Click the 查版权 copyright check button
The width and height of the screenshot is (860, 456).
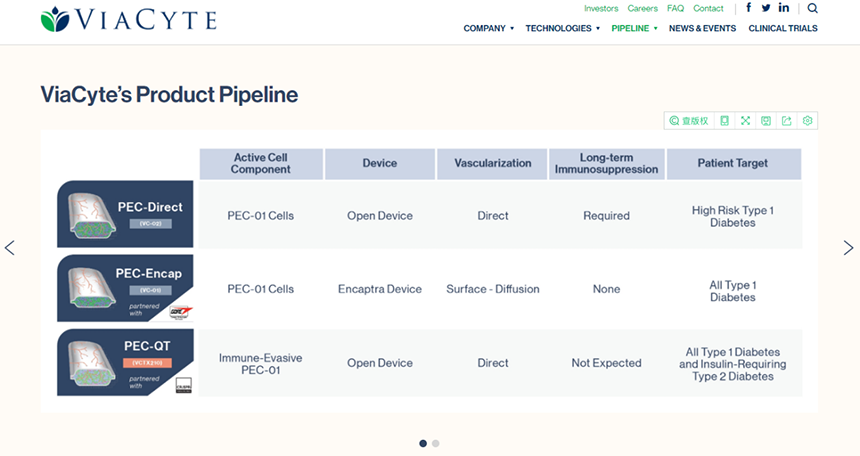[689, 121]
